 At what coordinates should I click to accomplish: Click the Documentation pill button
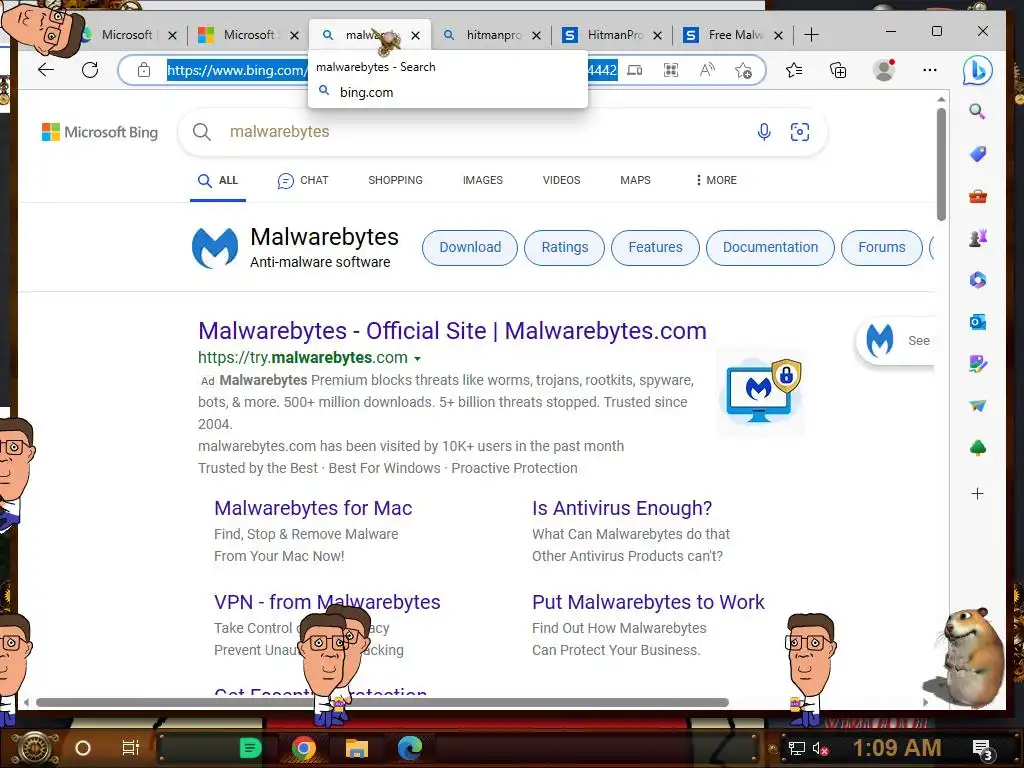[x=770, y=248]
